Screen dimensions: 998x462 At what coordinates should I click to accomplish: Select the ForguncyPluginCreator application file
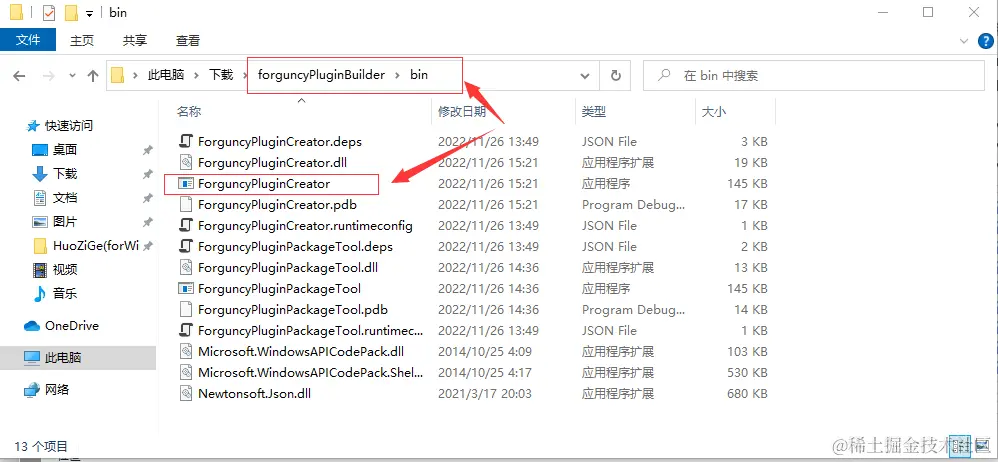coord(264,183)
